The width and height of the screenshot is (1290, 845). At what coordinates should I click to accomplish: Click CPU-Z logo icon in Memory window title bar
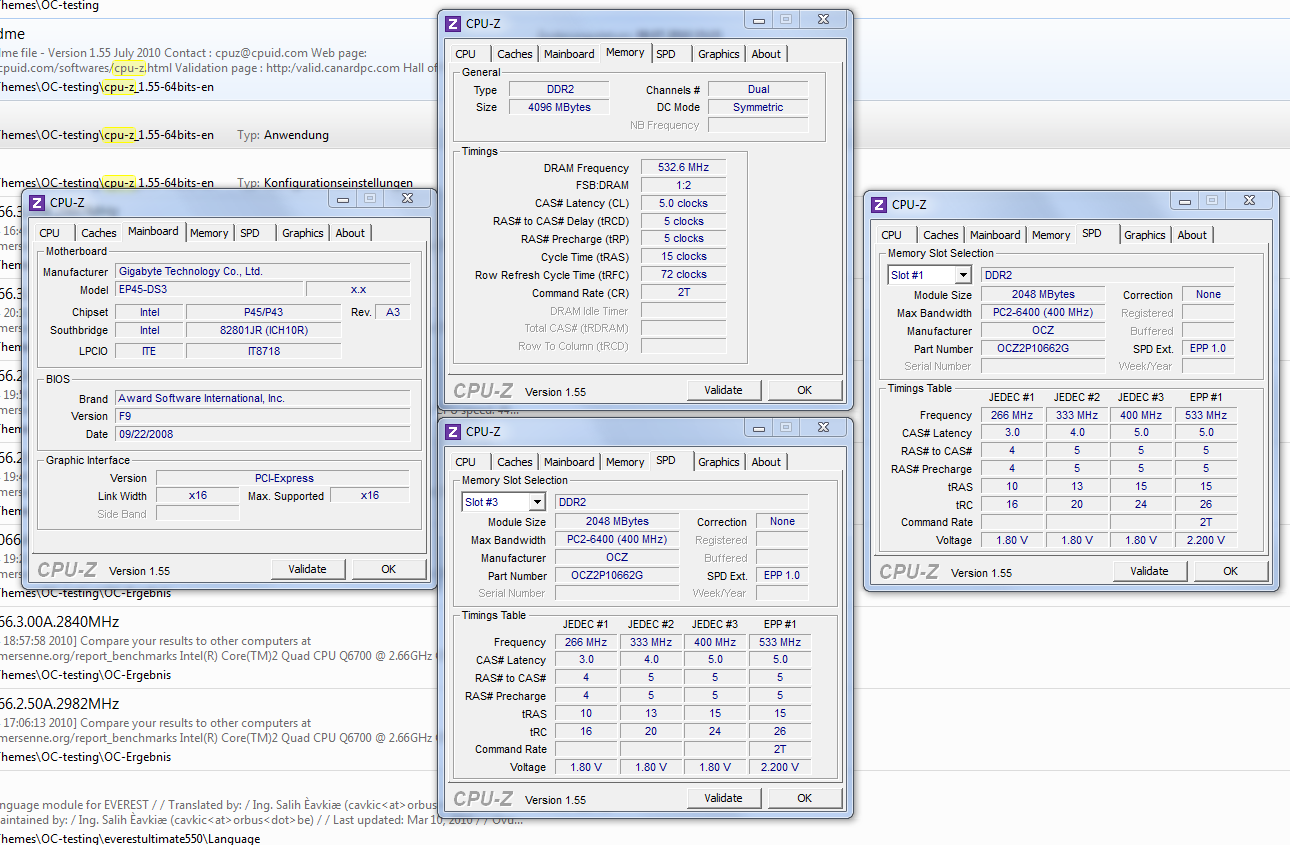pyautogui.click(x=453, y=24)
